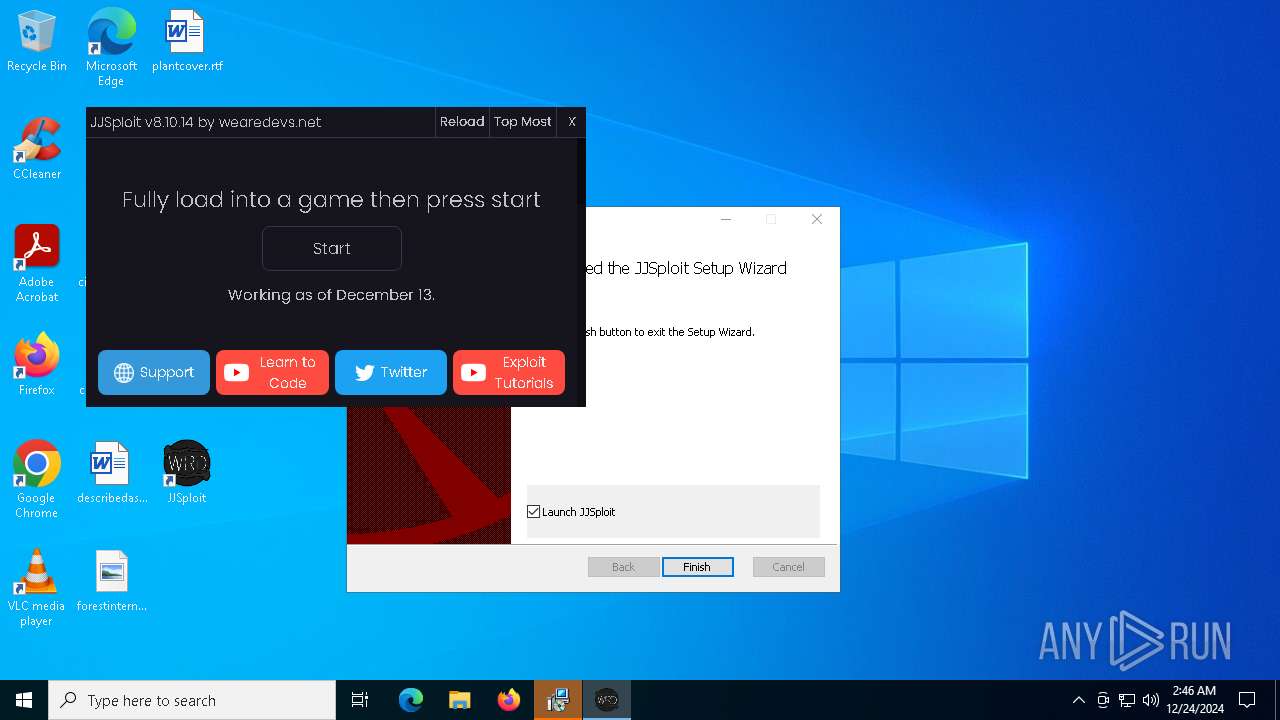Open VLC media player shortcut
Image resolution: width=1280 pixels, height=720 pixels.
coord(37,588)
